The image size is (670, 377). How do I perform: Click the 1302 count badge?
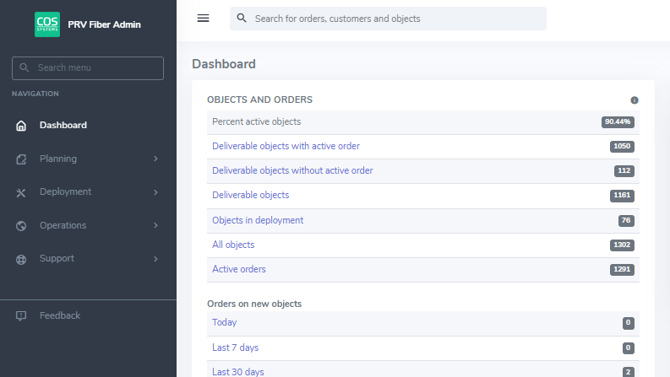coord(622,245)
